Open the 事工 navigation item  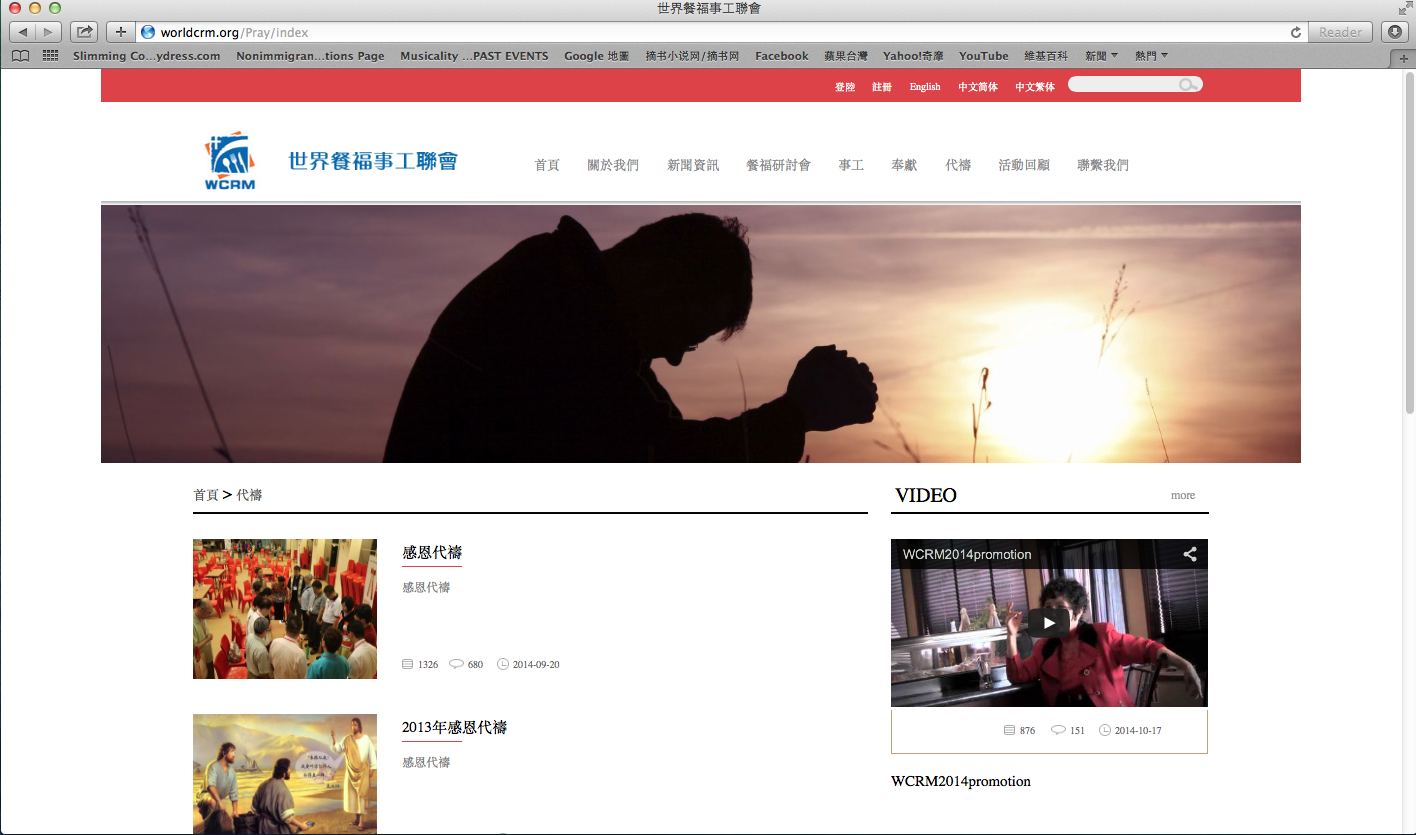point(851,165)
